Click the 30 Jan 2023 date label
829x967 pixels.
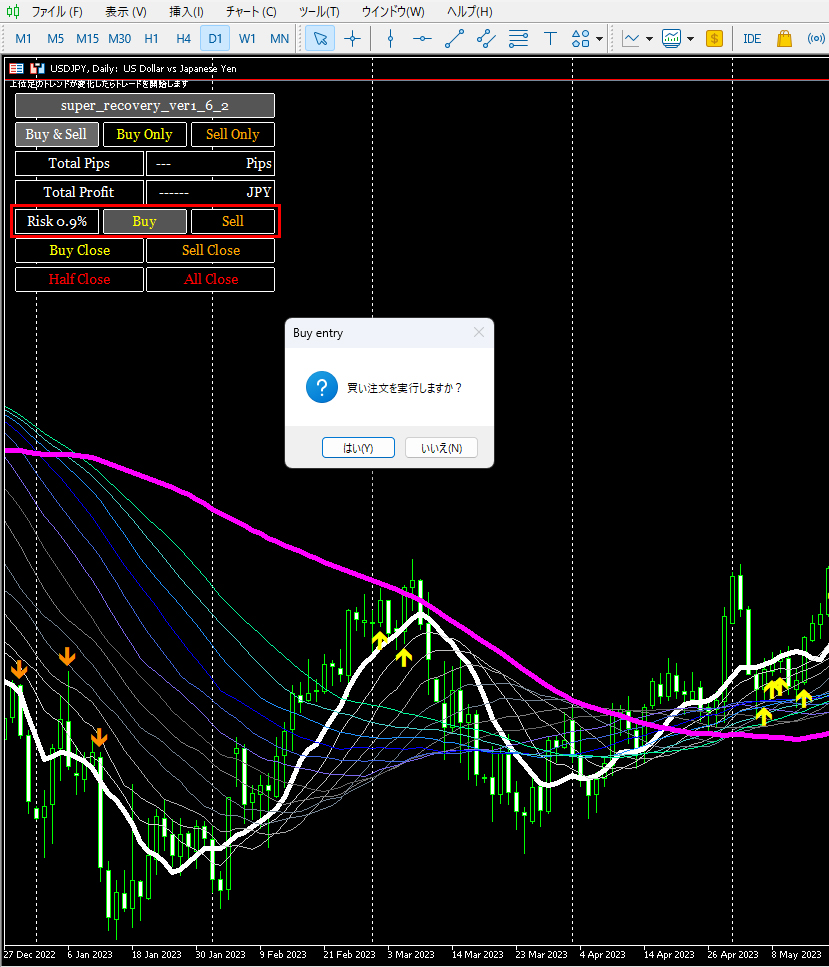click(220, 955)
